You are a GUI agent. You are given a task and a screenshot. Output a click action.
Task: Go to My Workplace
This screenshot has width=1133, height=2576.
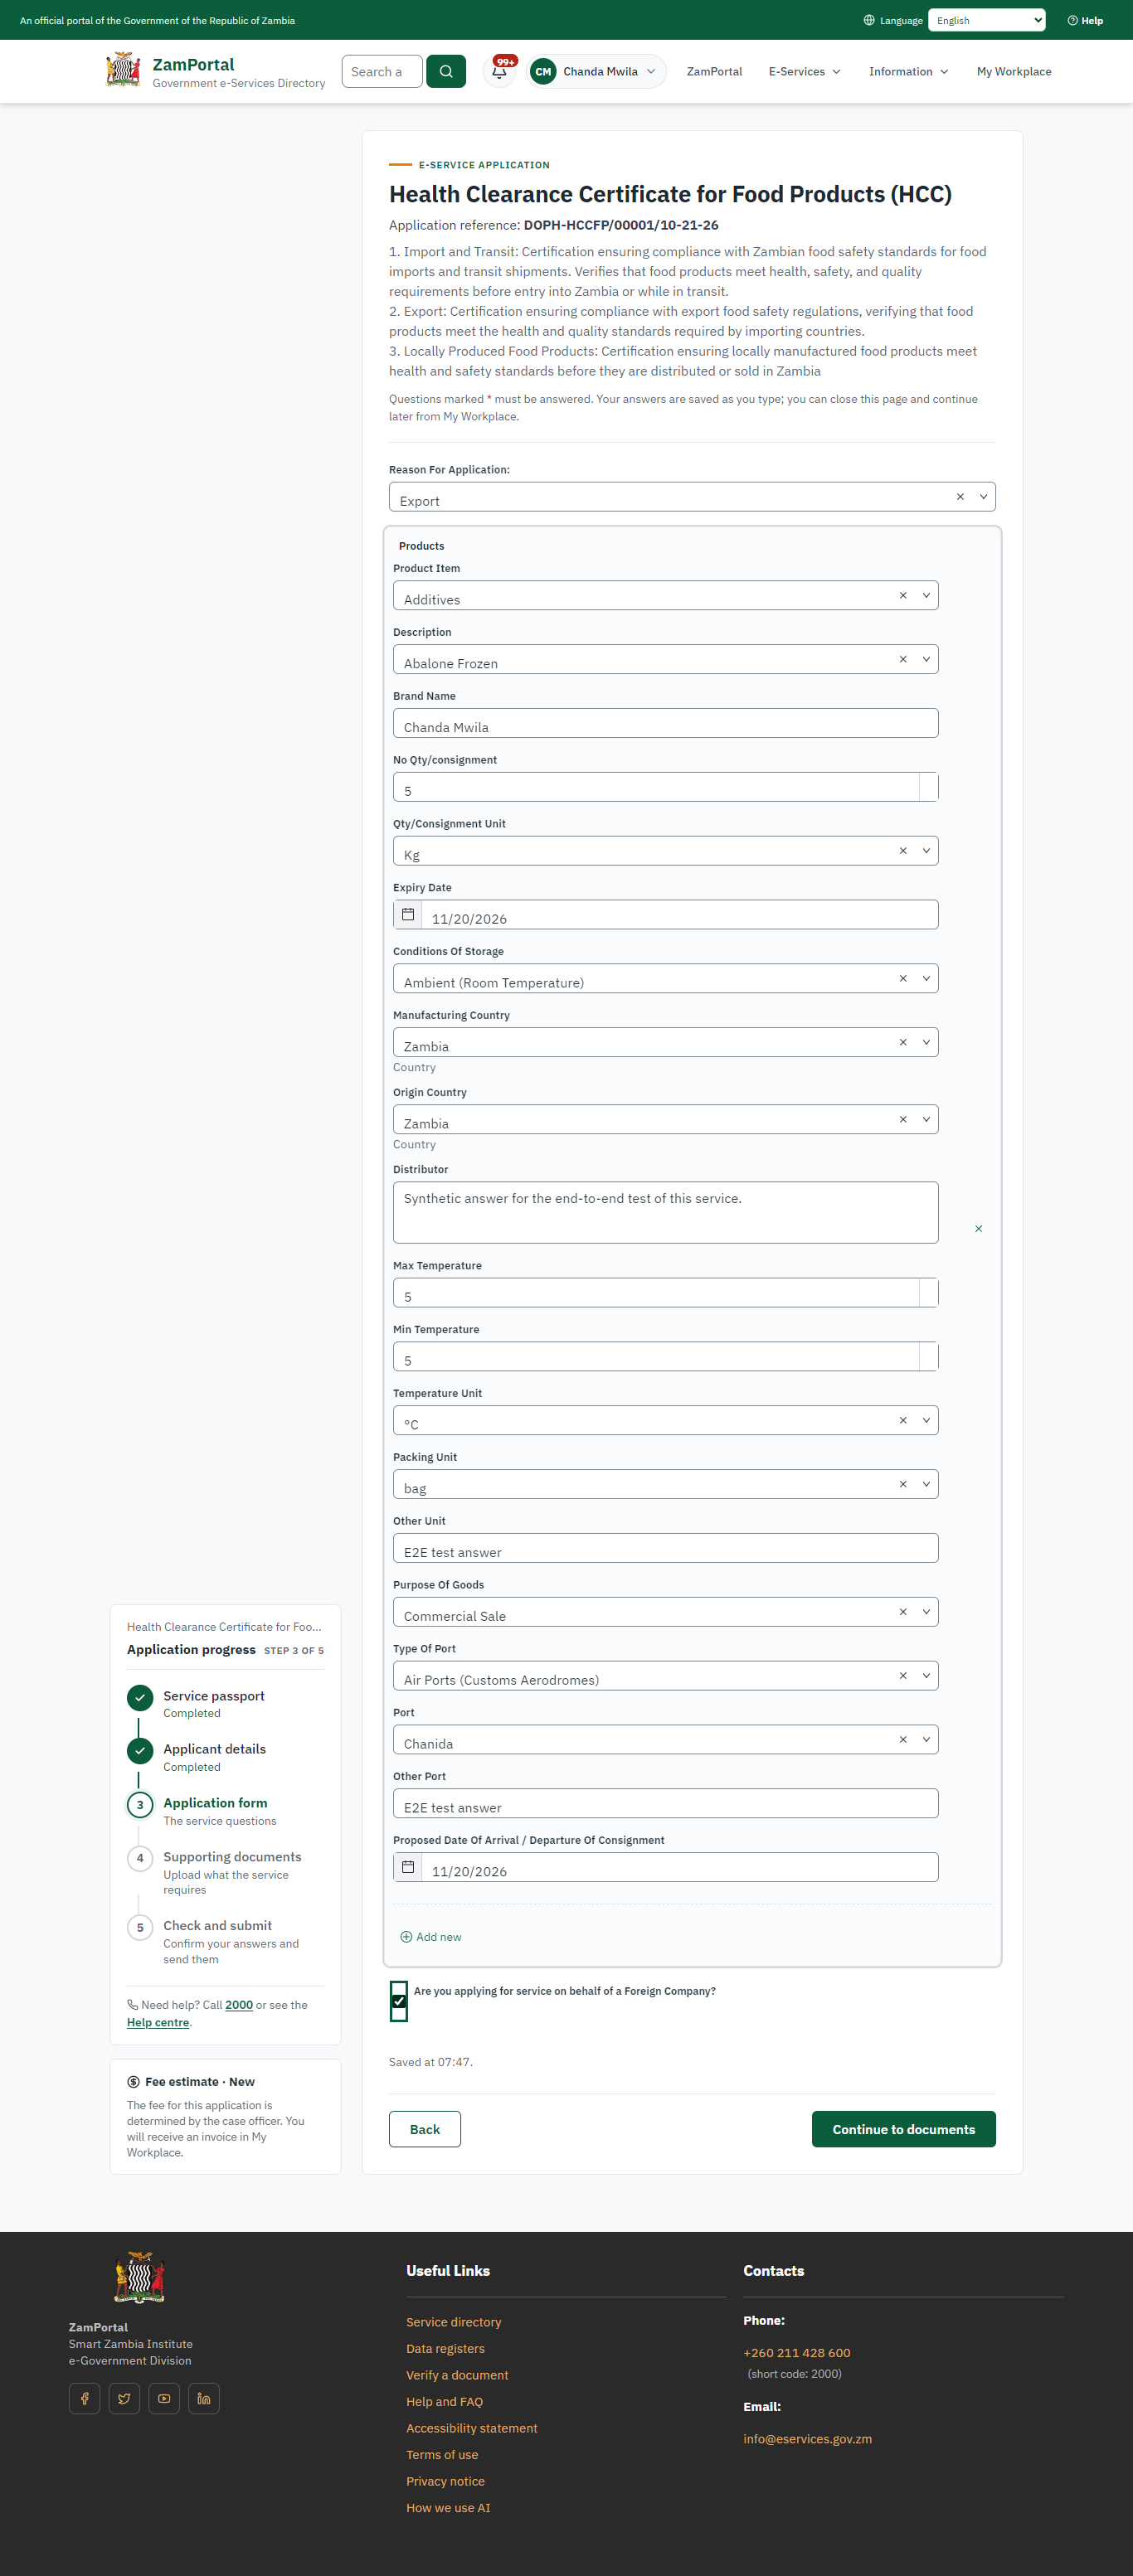1013,71
